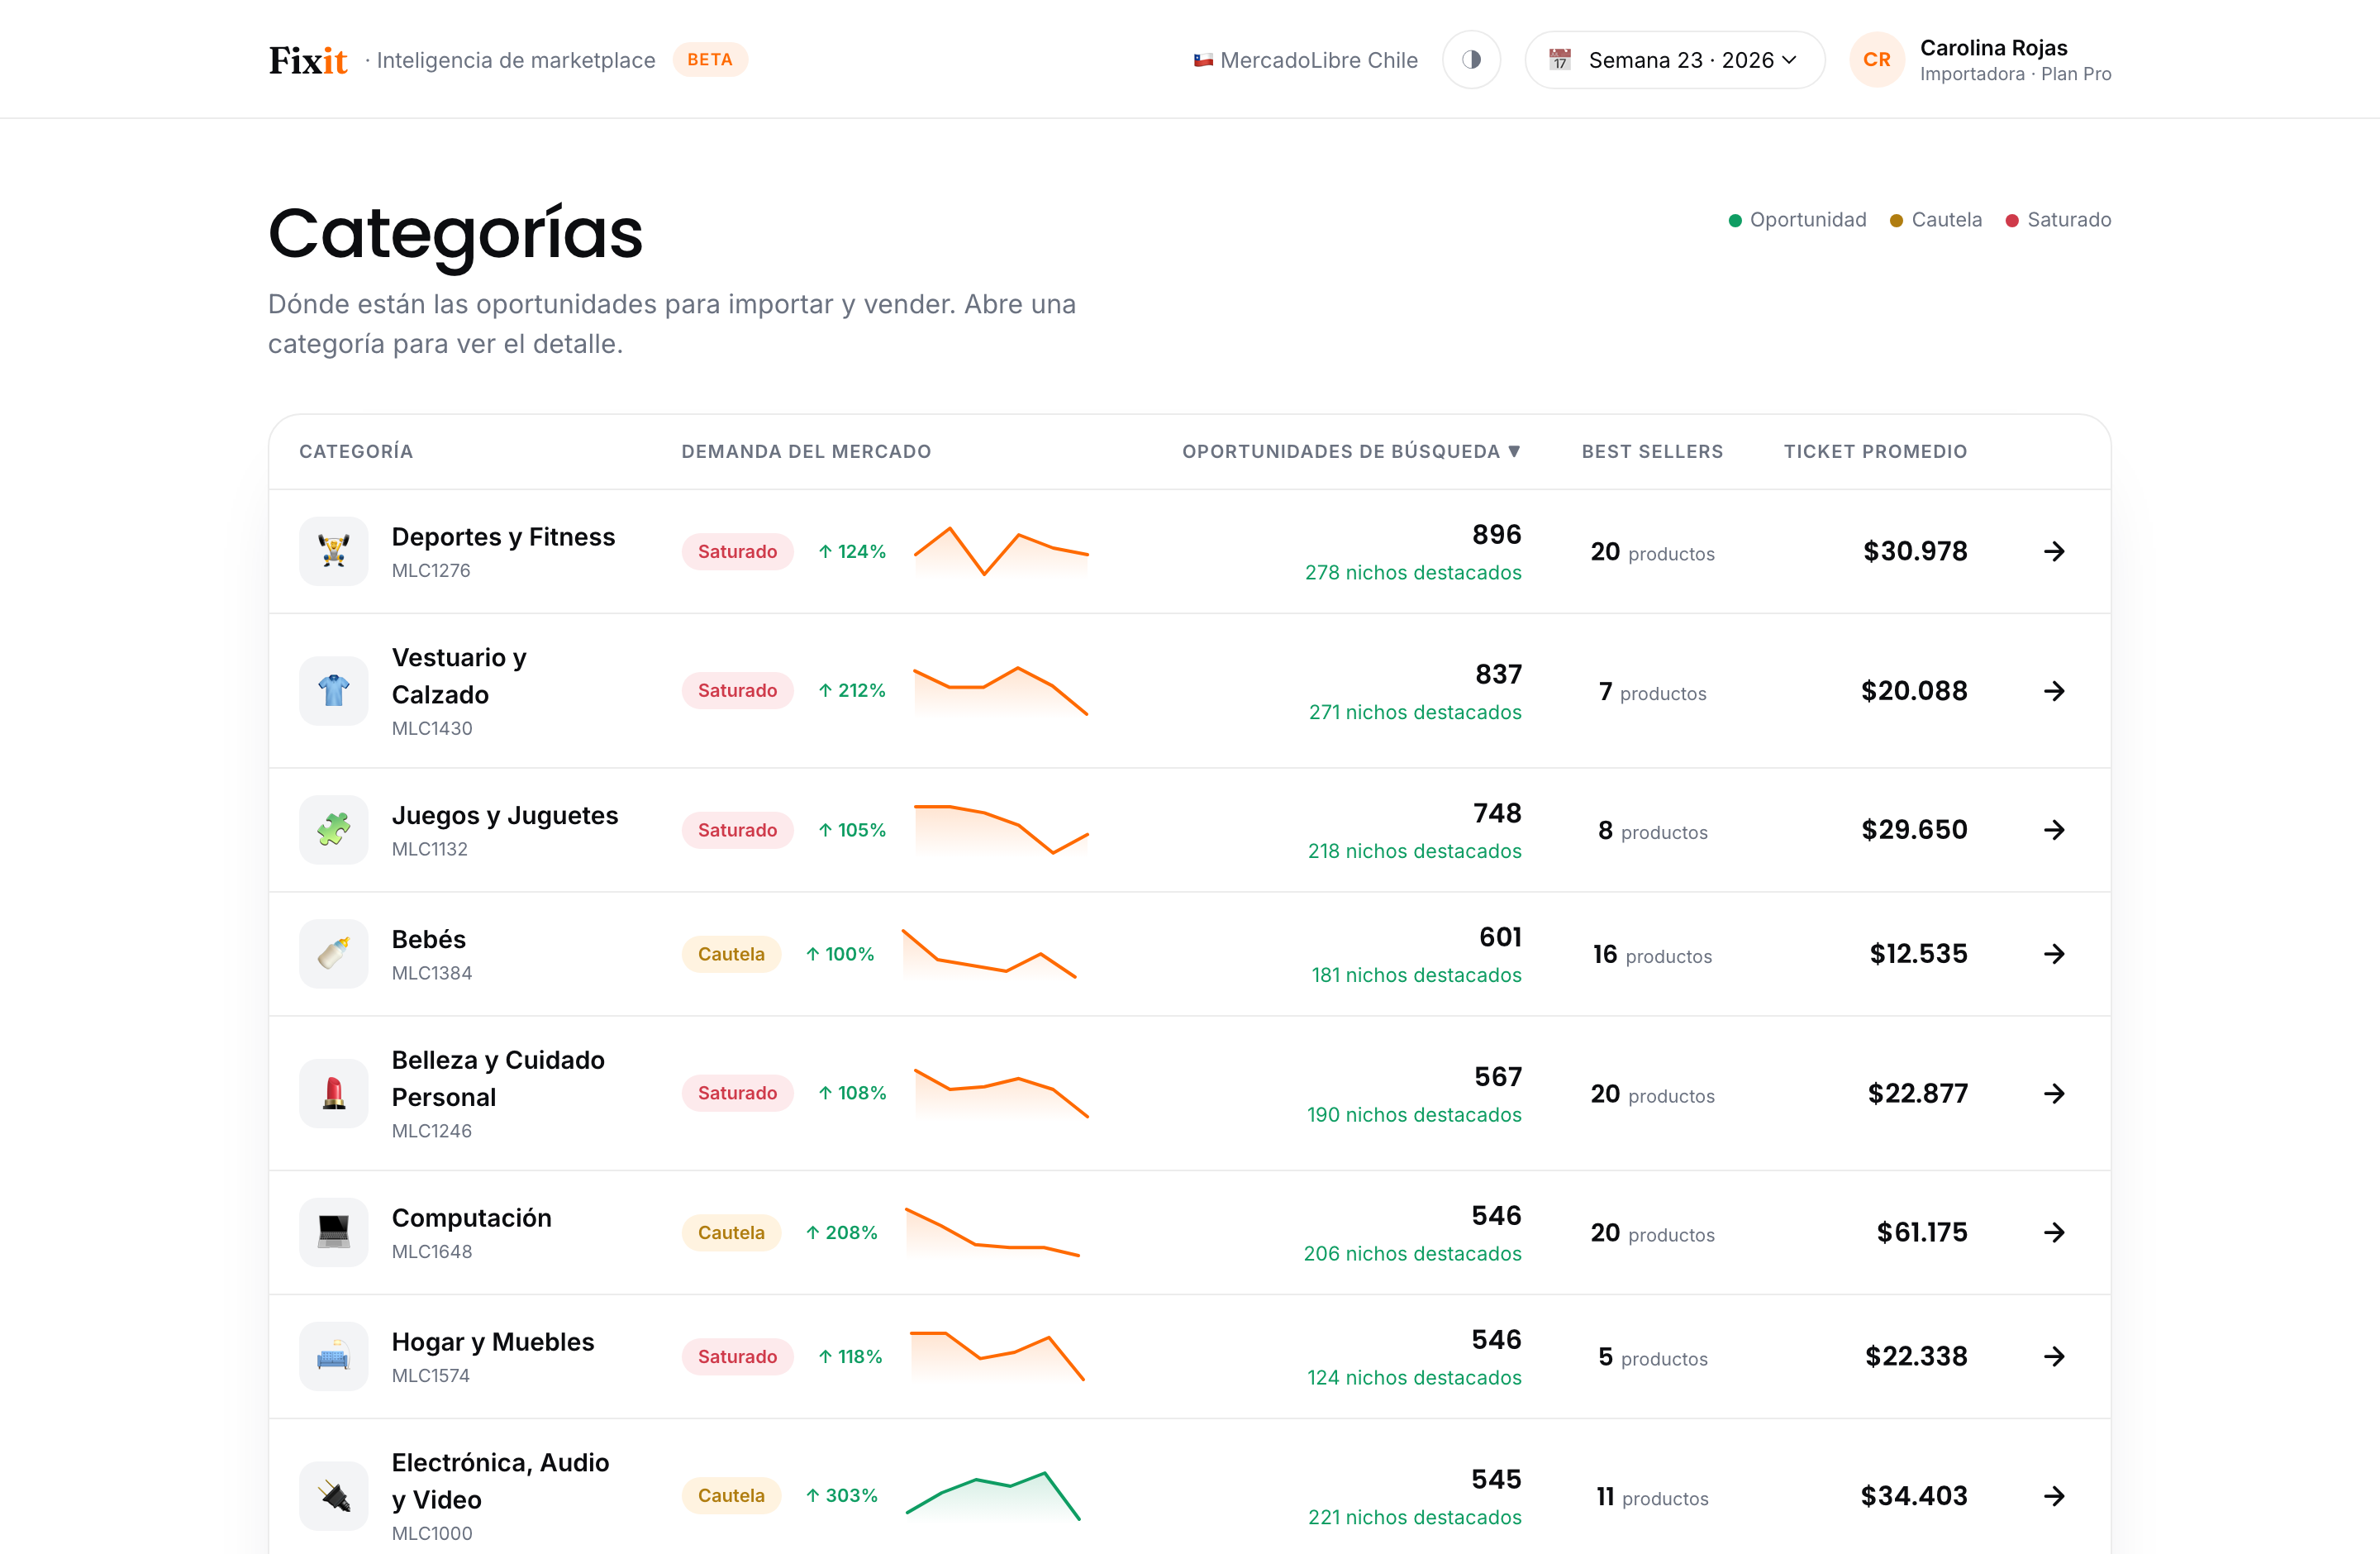Click the Fixit logo
Viewport: 2380px width, 1554px height.
(308, 60)
